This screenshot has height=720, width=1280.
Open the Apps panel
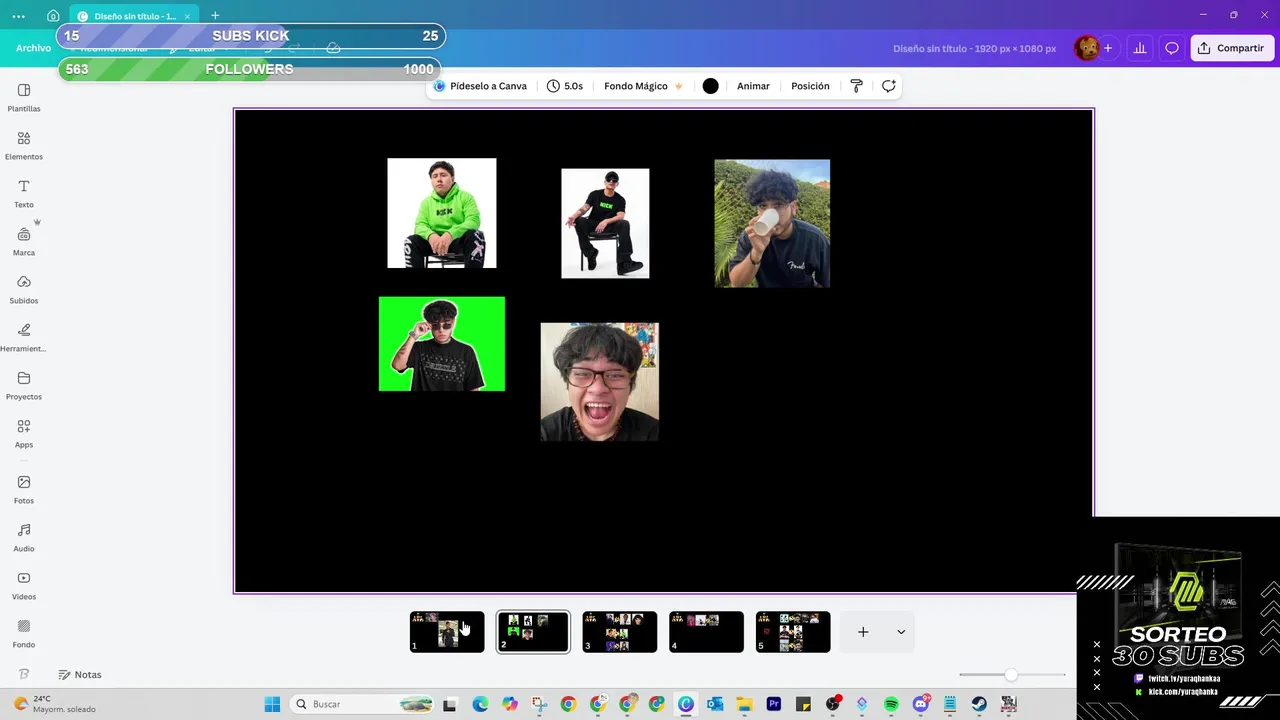tap(24, 433)
